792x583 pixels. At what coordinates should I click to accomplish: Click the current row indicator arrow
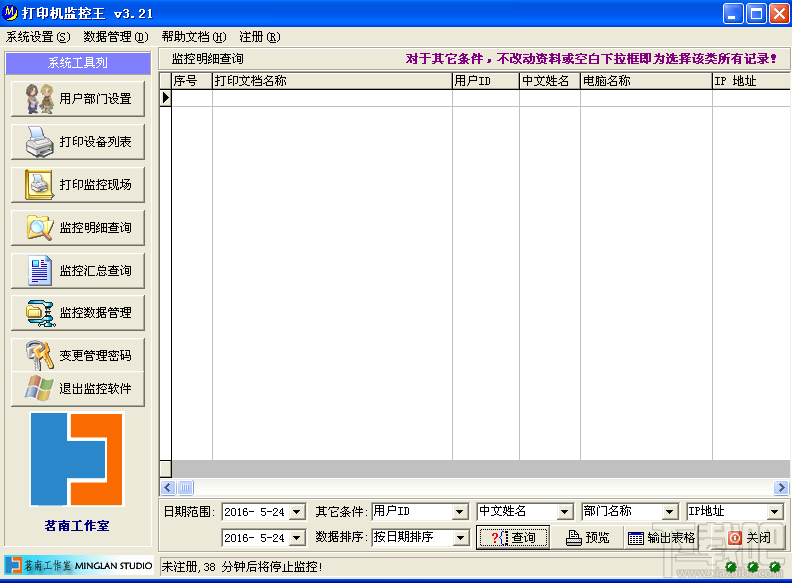click(x=166, y=98)
